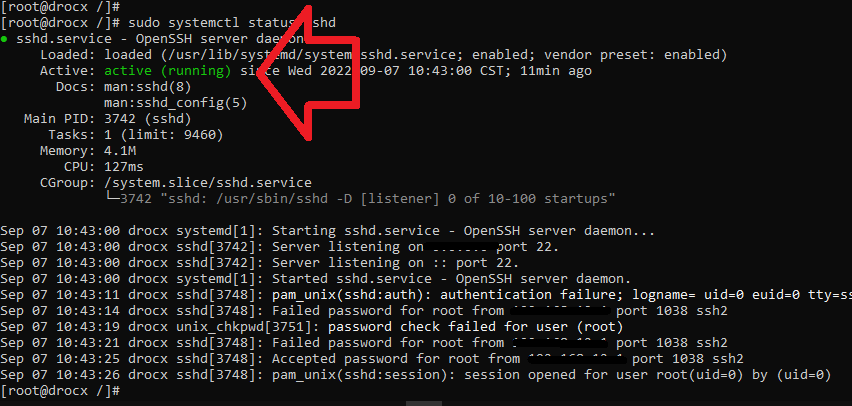Click the "Starting sshd.service" log entry
Screen dimensions: 852x406
pos(462,231)
